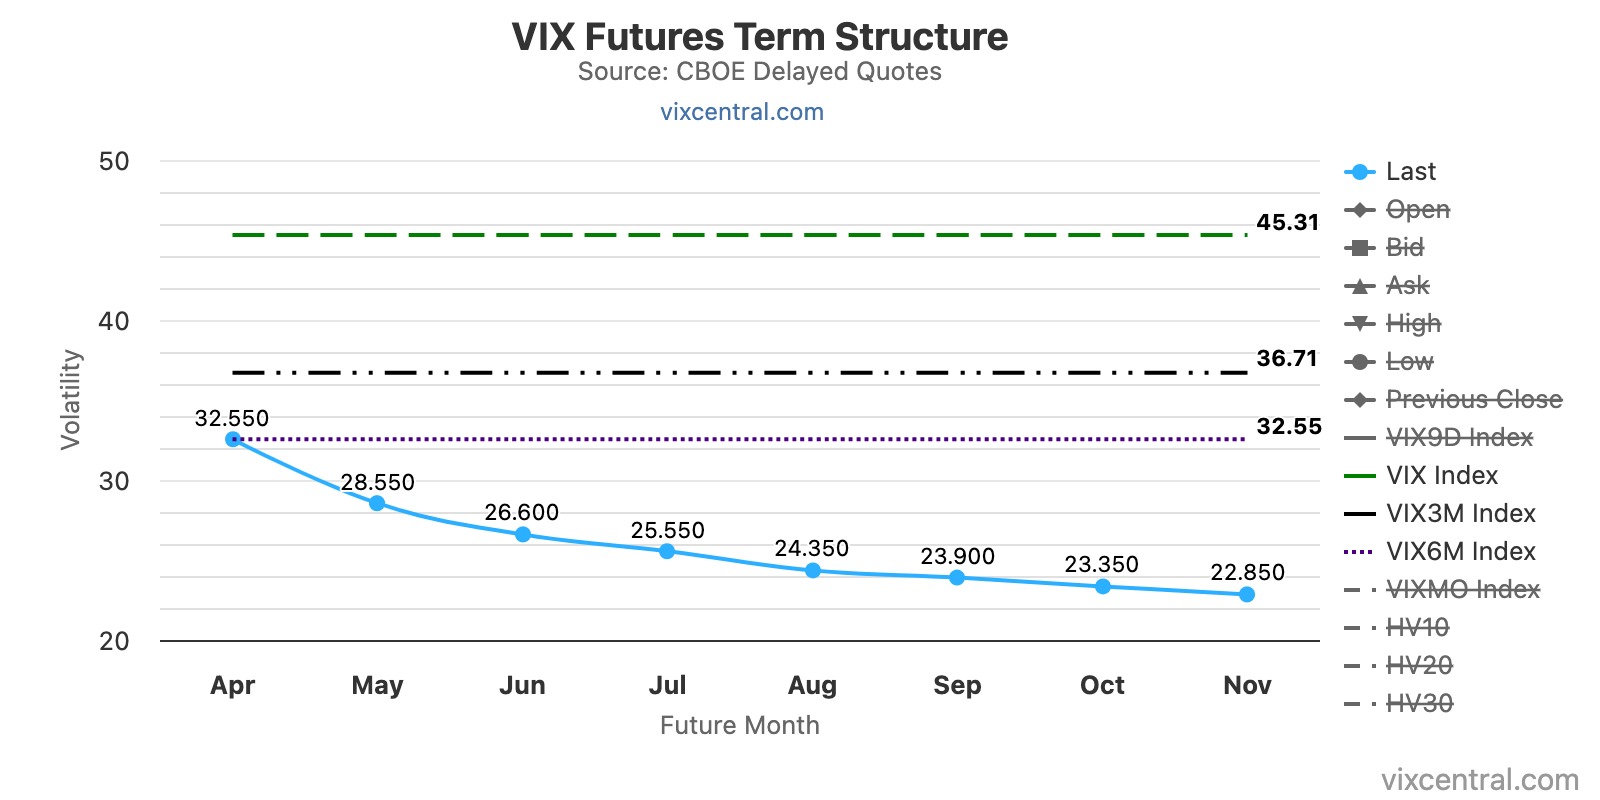Click the Low legend circle icon

pos(1360,362)
